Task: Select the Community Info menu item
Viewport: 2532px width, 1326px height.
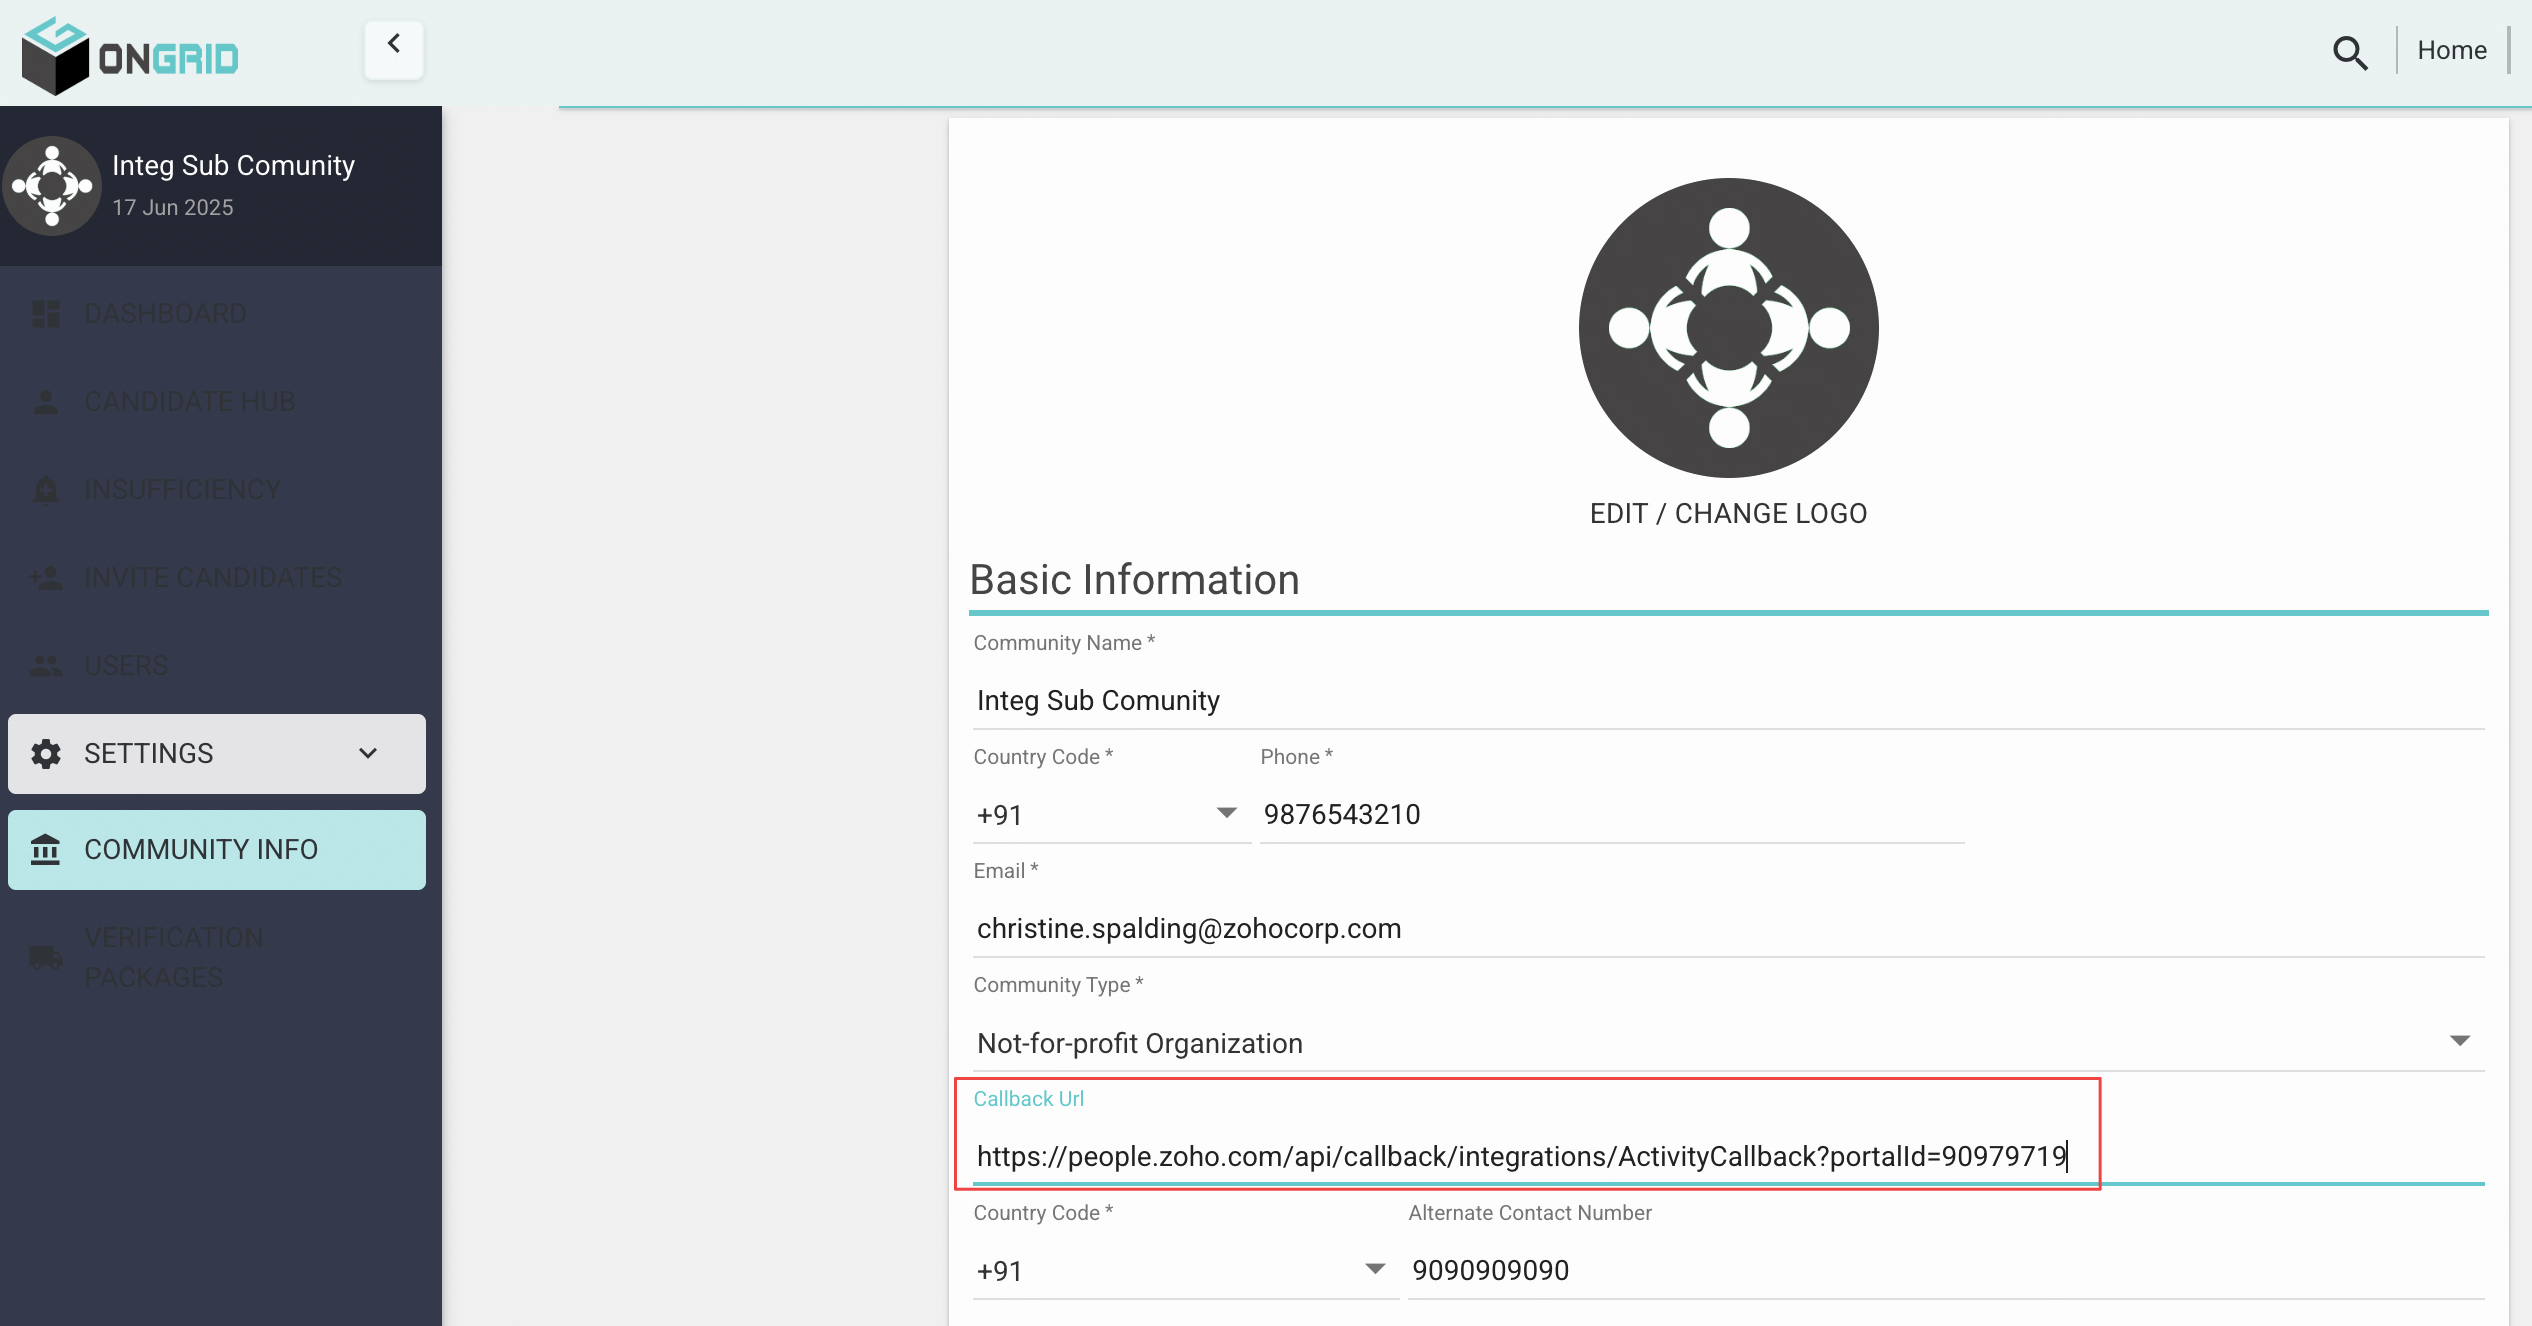Action: point(217,849)
